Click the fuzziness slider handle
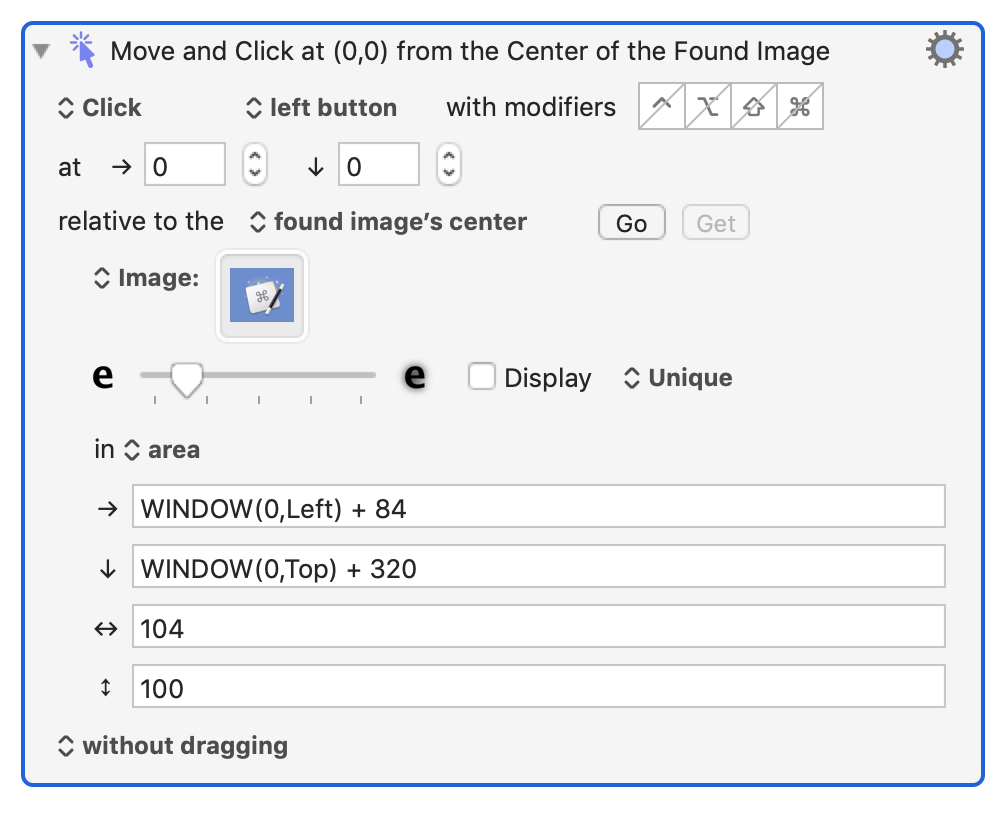The width and height of the screenshot is (1006, 814). pyautogui.click(x=186, y=377)
